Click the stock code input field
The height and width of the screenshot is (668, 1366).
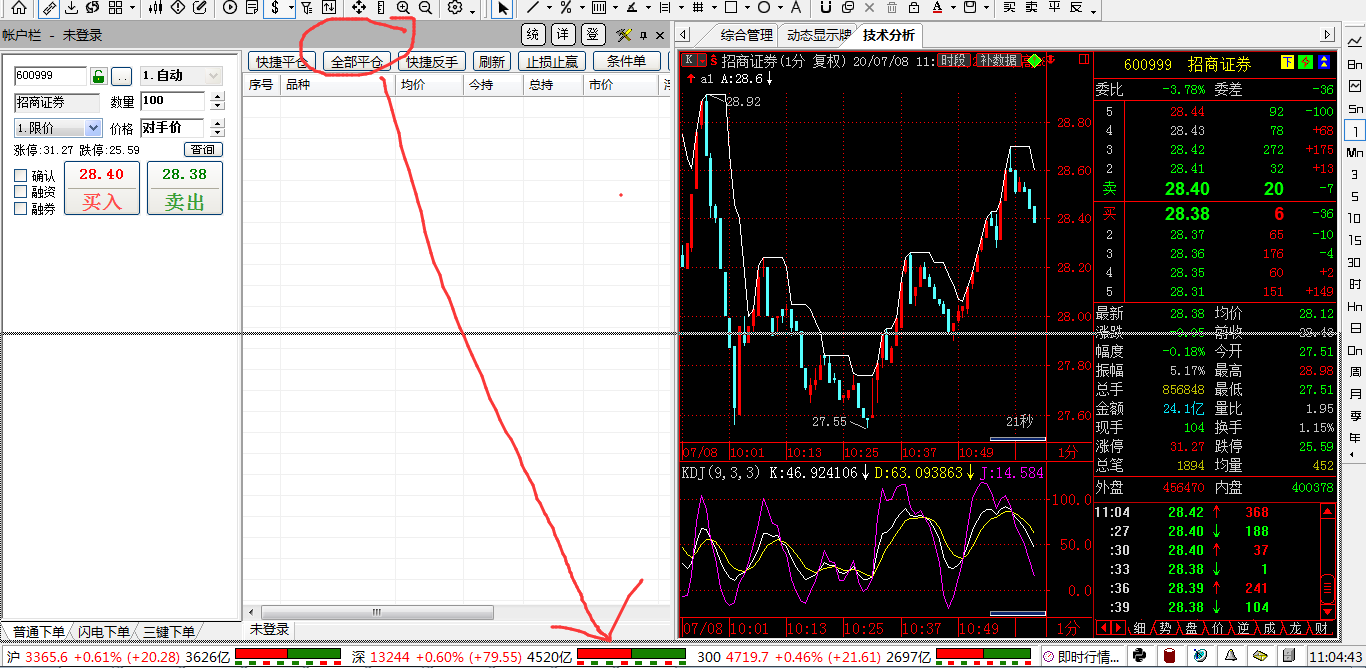(x=51, y=76)
